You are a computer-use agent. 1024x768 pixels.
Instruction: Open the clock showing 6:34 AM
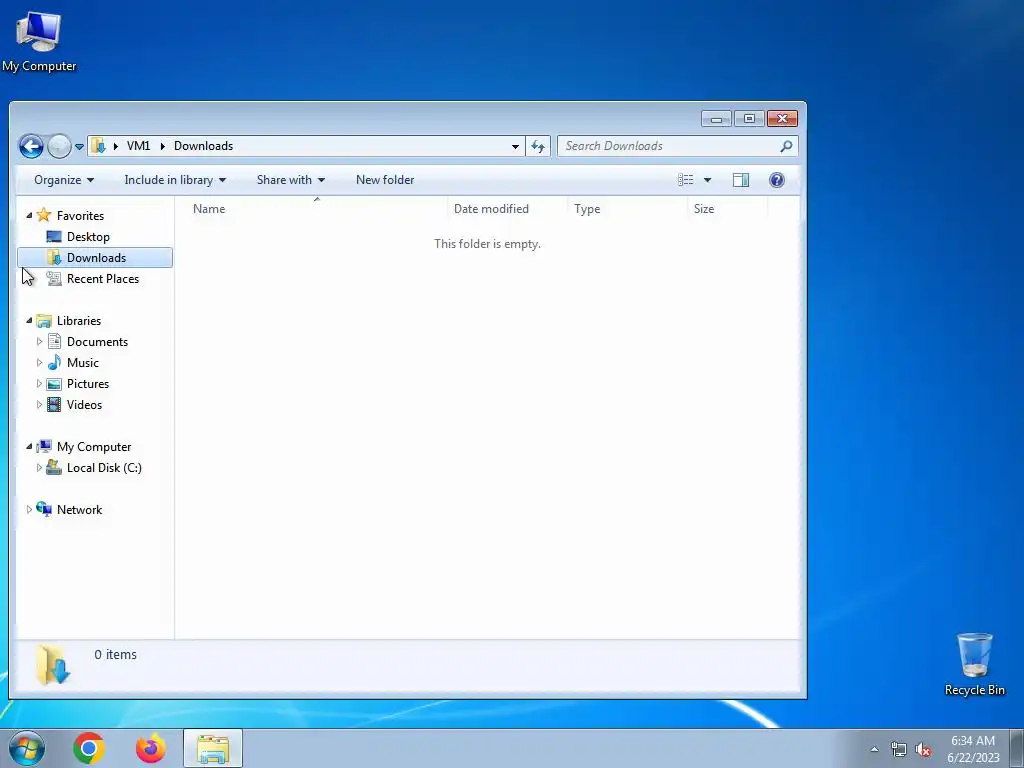click(x=973, y=749)
